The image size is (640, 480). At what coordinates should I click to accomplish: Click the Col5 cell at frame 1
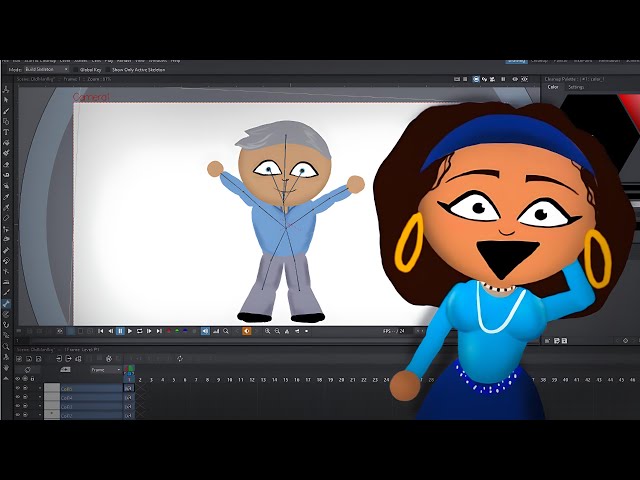click(129, 389)
